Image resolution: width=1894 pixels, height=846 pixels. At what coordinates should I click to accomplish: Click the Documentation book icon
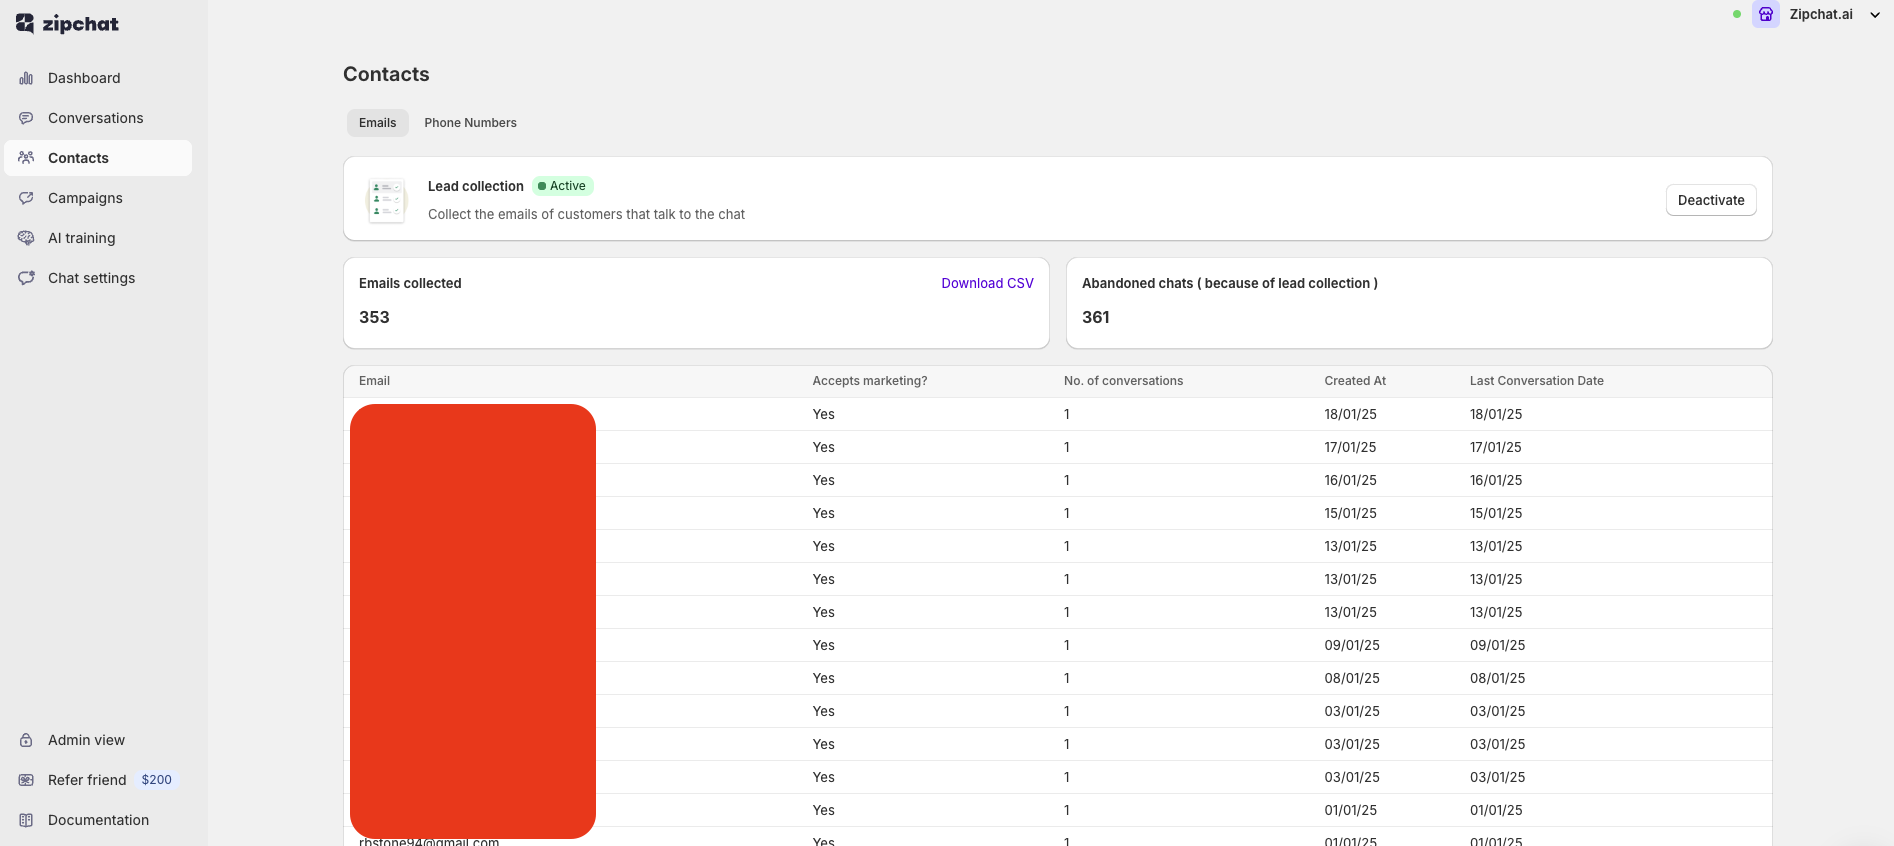click(26, 820)
